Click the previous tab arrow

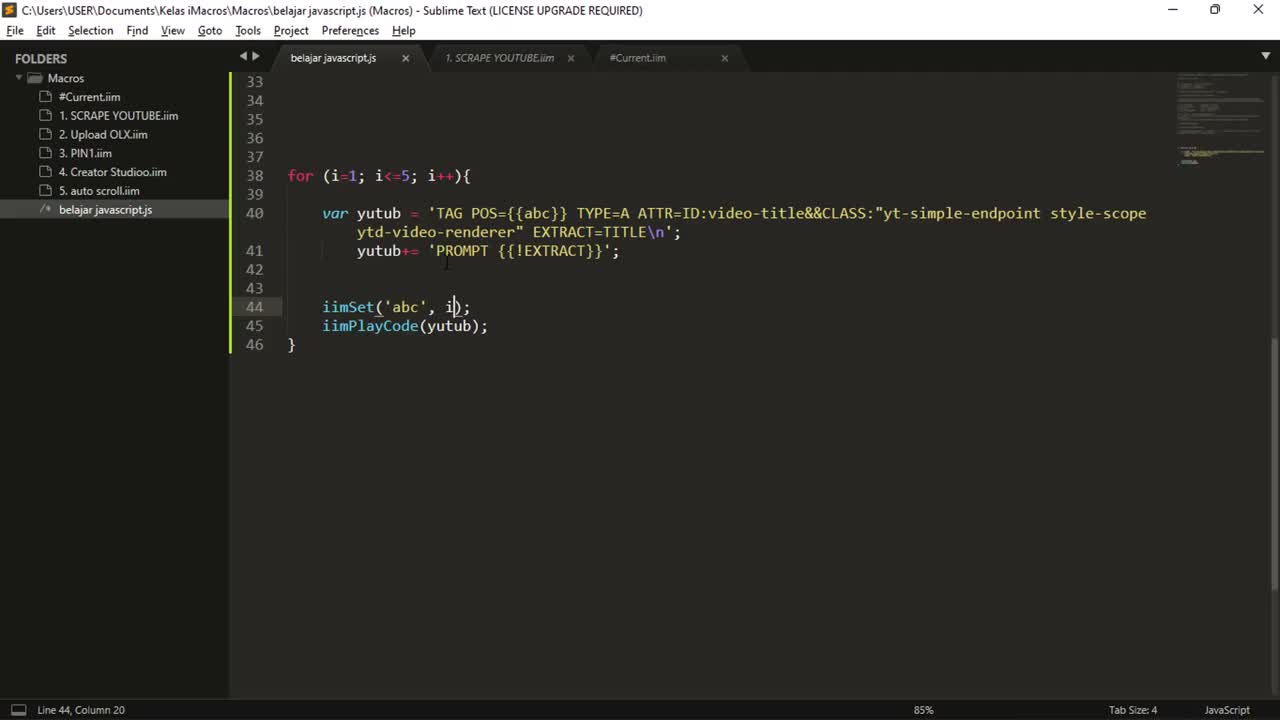point(243,57)
